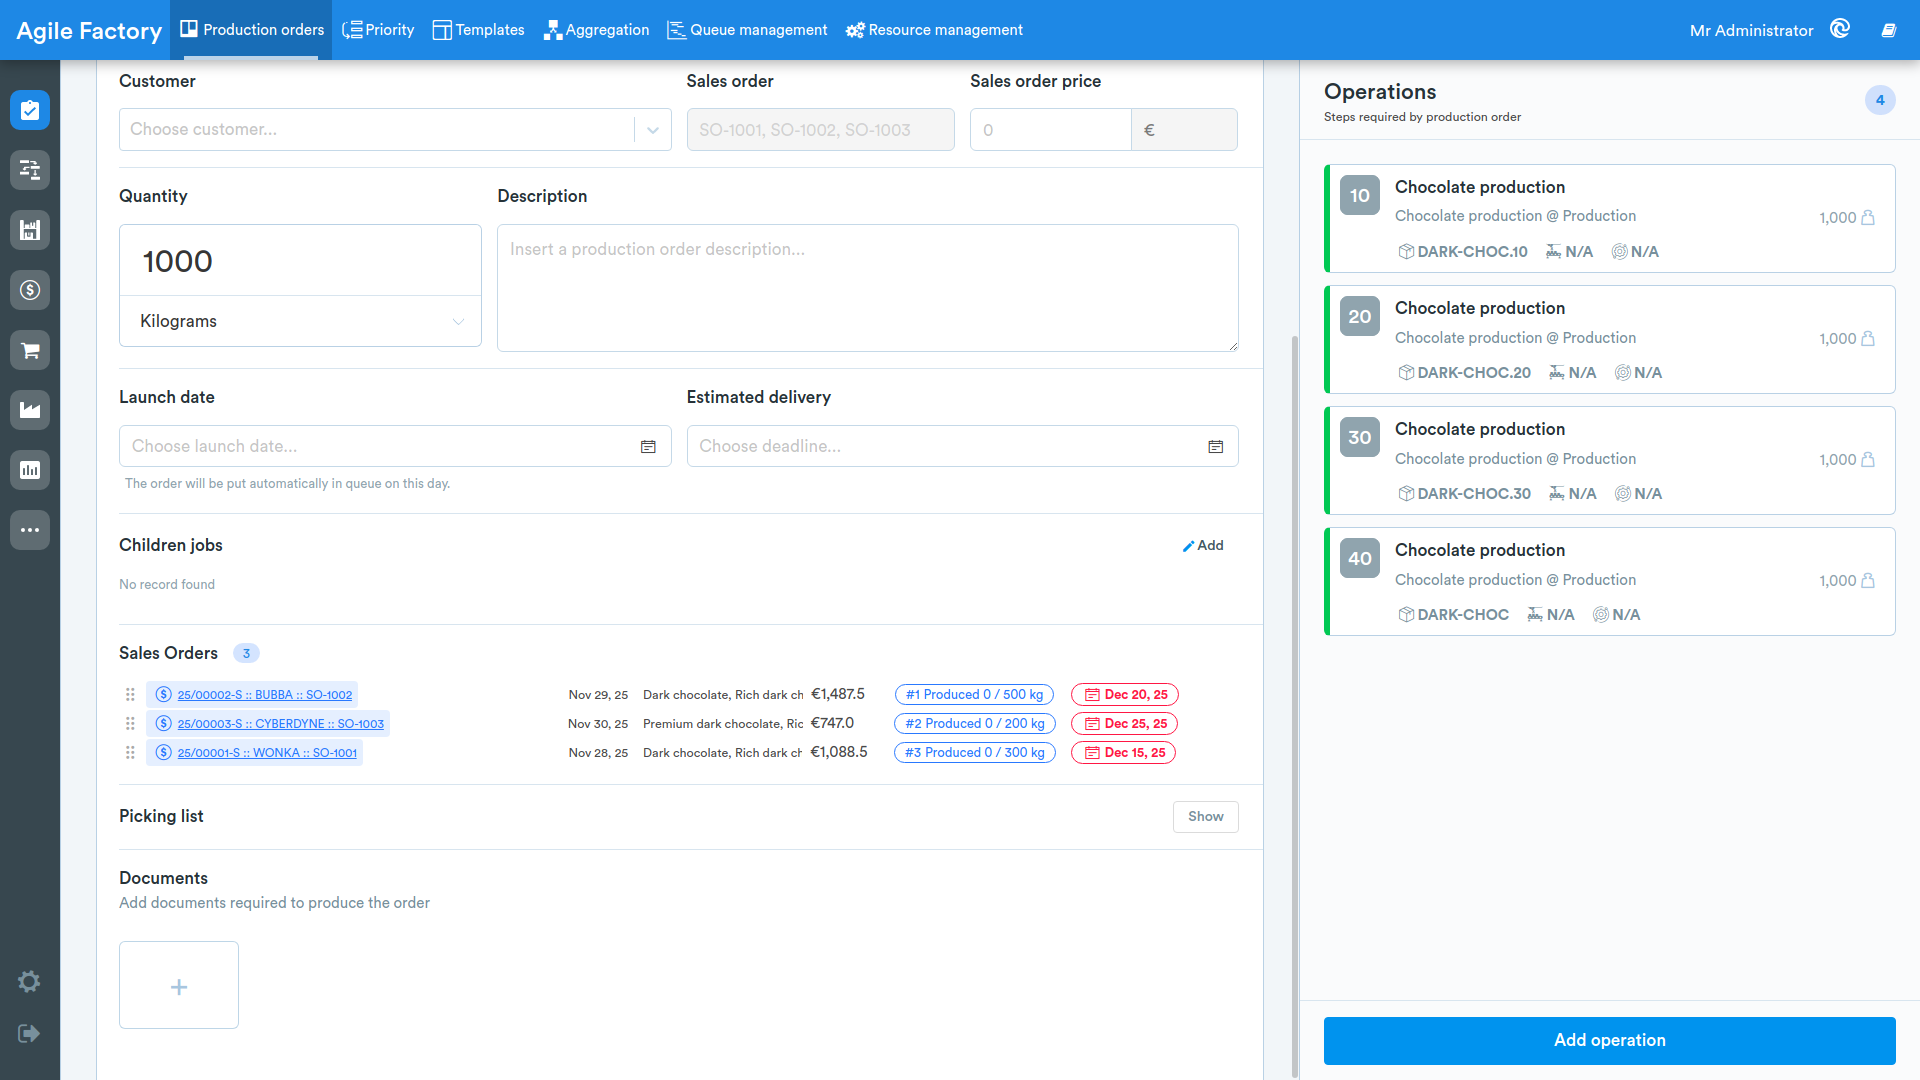
Task: Click the Agile Factory logo
Action: (x=89, y=30)
